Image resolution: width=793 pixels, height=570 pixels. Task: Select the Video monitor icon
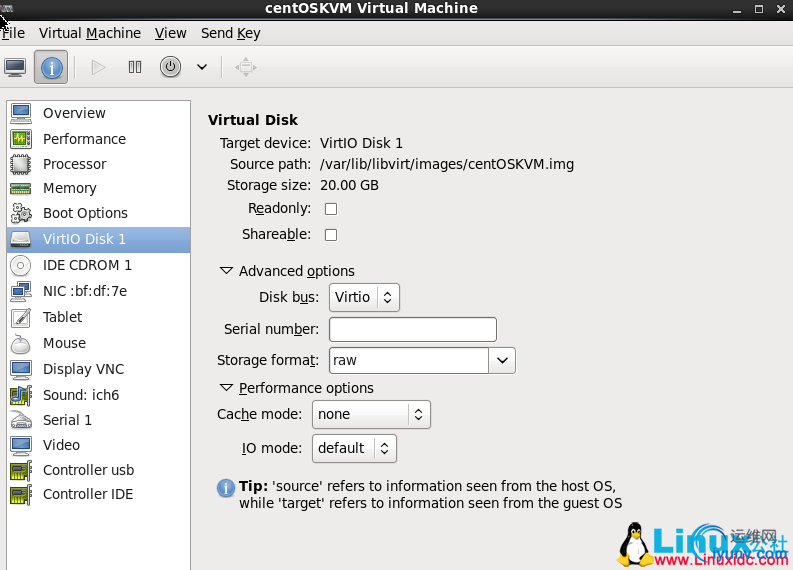point(21,445)
